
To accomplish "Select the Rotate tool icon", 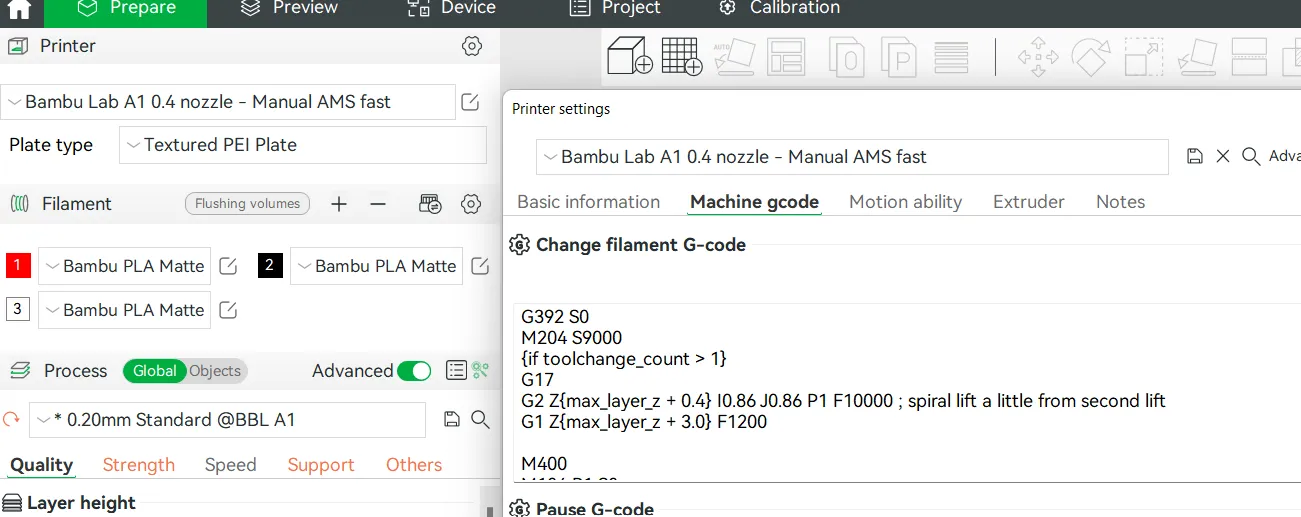I will [x=1091, y=57].
